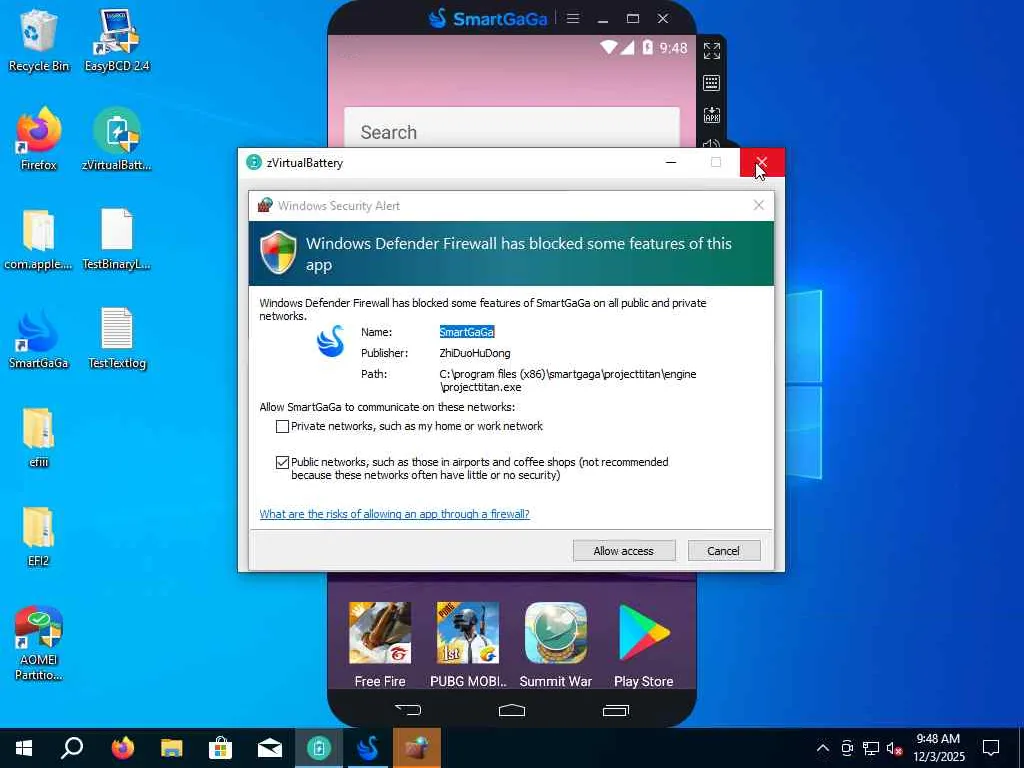Launch Summit War in the emulator
This screenshot has height=768, width=1024.
[x=556, y=645]
